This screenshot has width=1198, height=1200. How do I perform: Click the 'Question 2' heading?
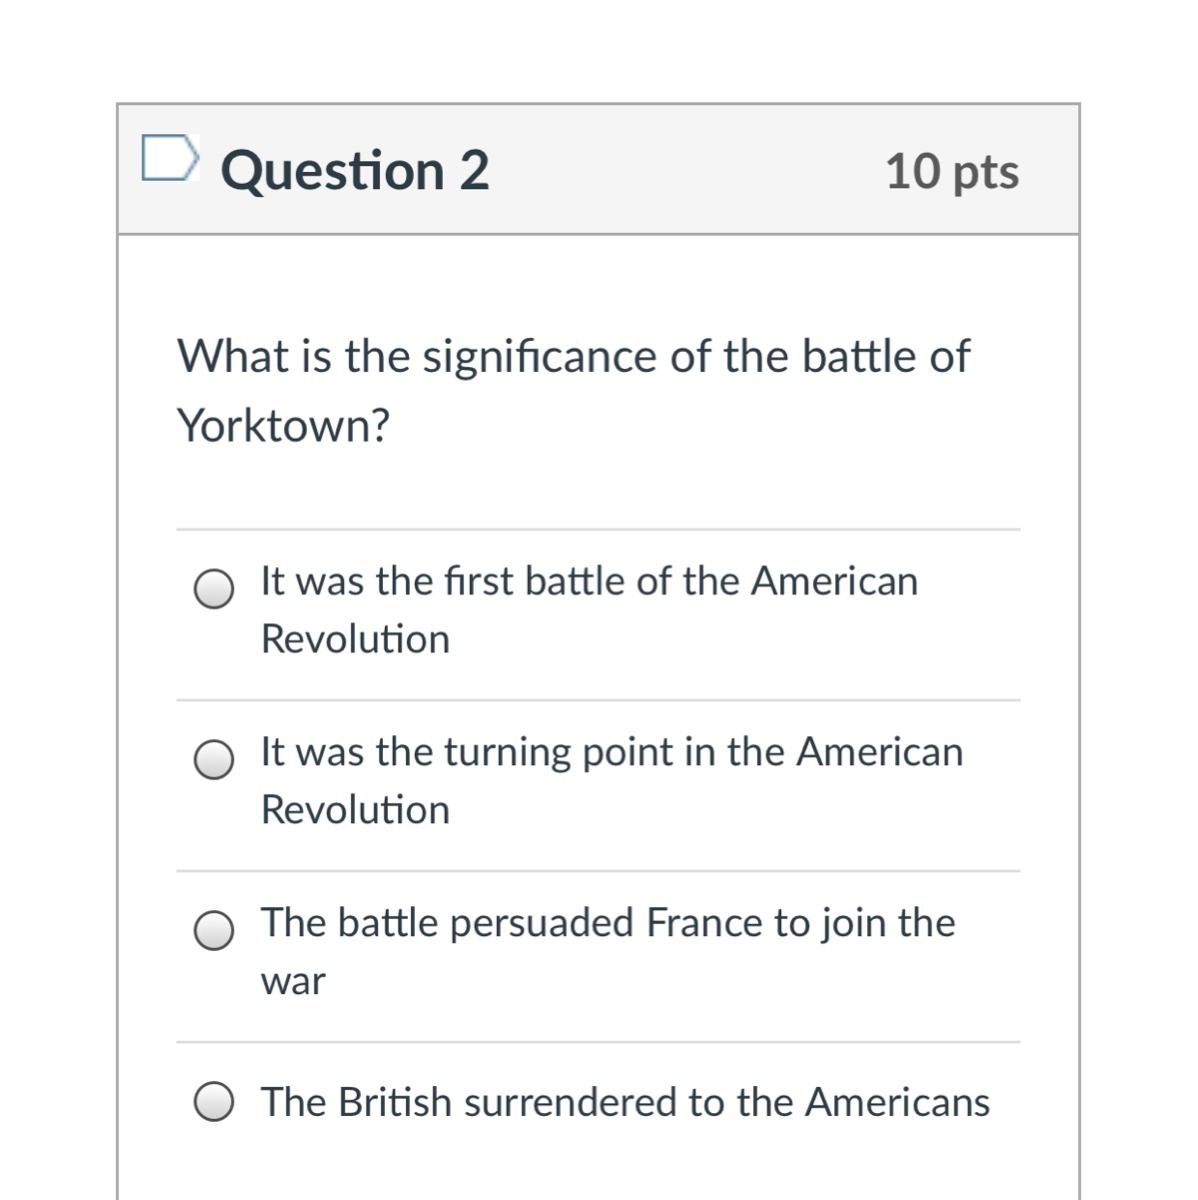(x=355, y=170)
